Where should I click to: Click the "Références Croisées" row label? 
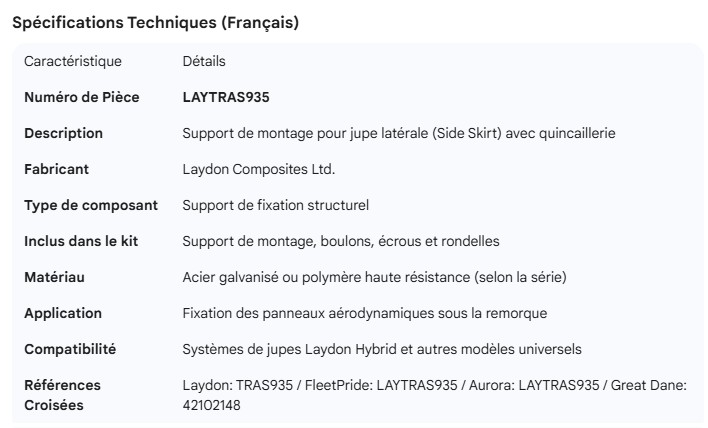(62, 395)
